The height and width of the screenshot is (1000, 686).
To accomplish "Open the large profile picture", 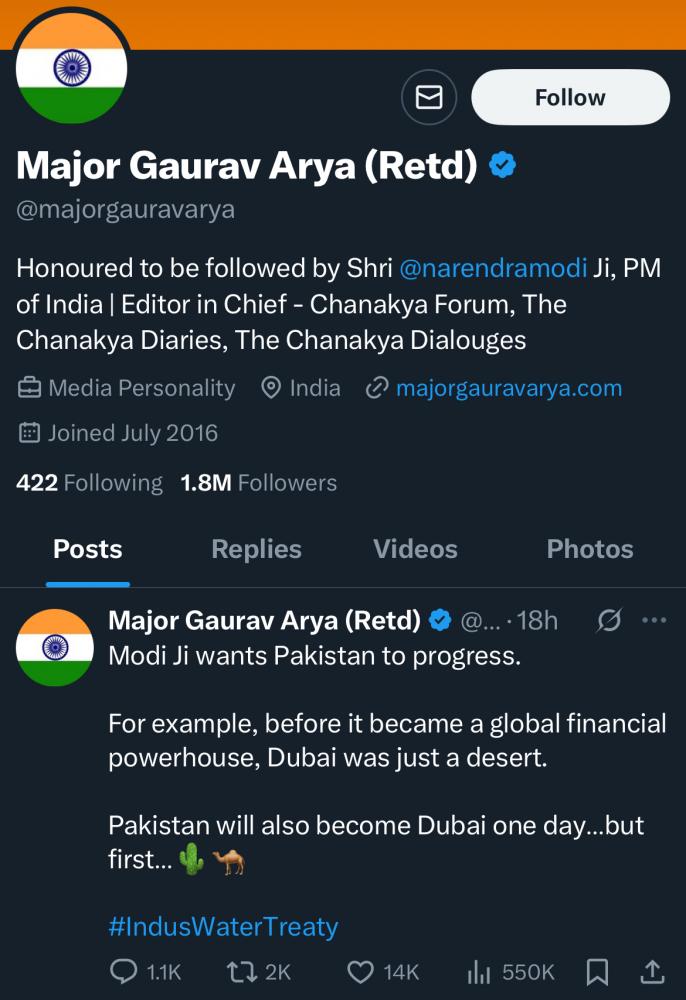I will click(x=72, y=70).
